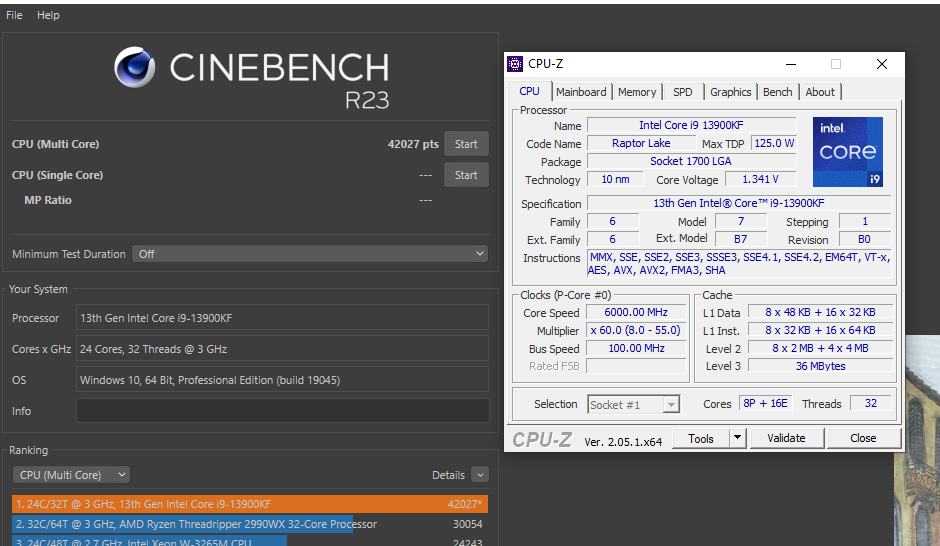Screen dimensions: 940x546
Task: Start the CPU Multi Core test
Action: (x=466, y=144)
